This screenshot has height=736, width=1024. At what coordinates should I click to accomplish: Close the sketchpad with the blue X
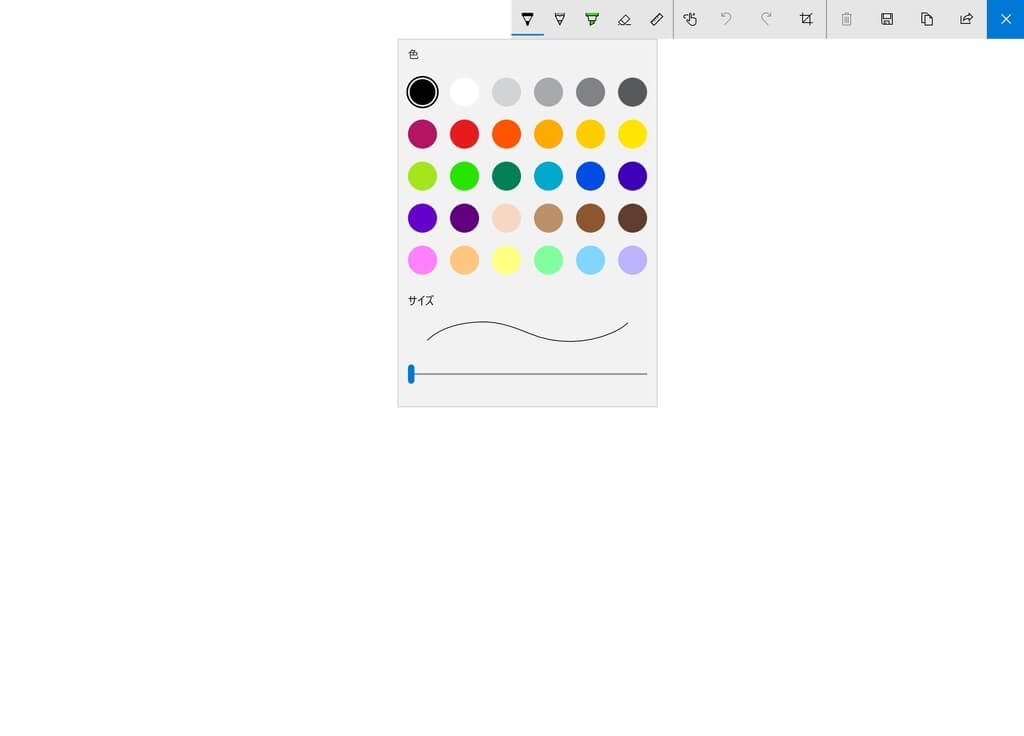(x=1005, y=19)
